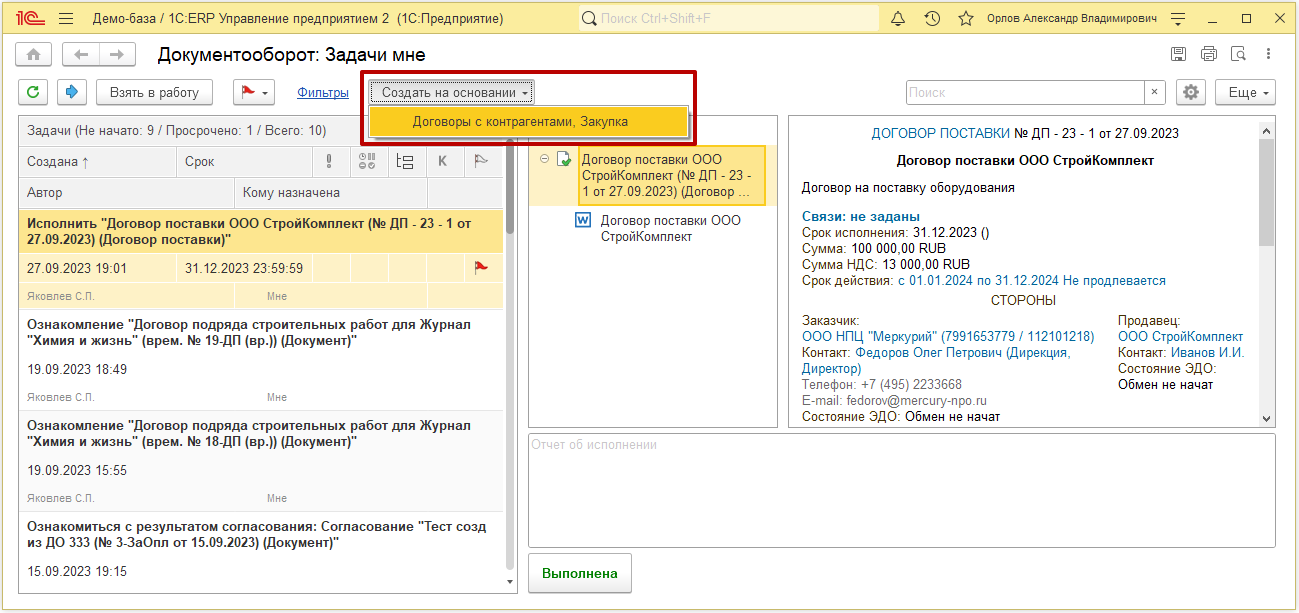The height and width of the screenshot is (613, 1299).
Task: Click the red flag in the first task row
Action: coord(481,268)
